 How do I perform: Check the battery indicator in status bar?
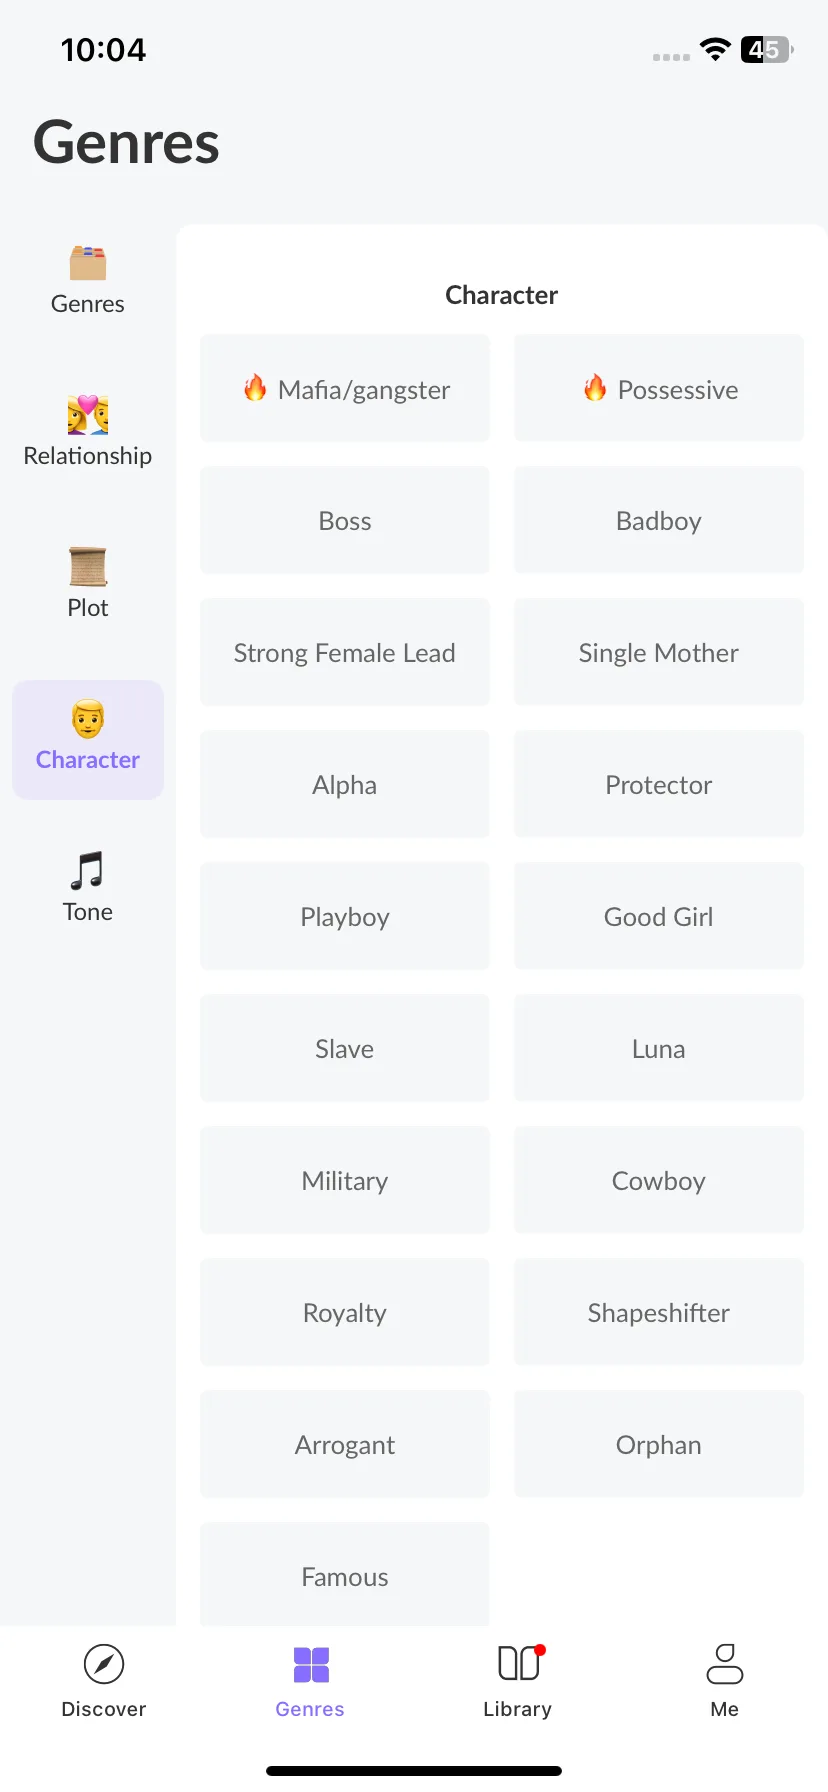point(767,49)
